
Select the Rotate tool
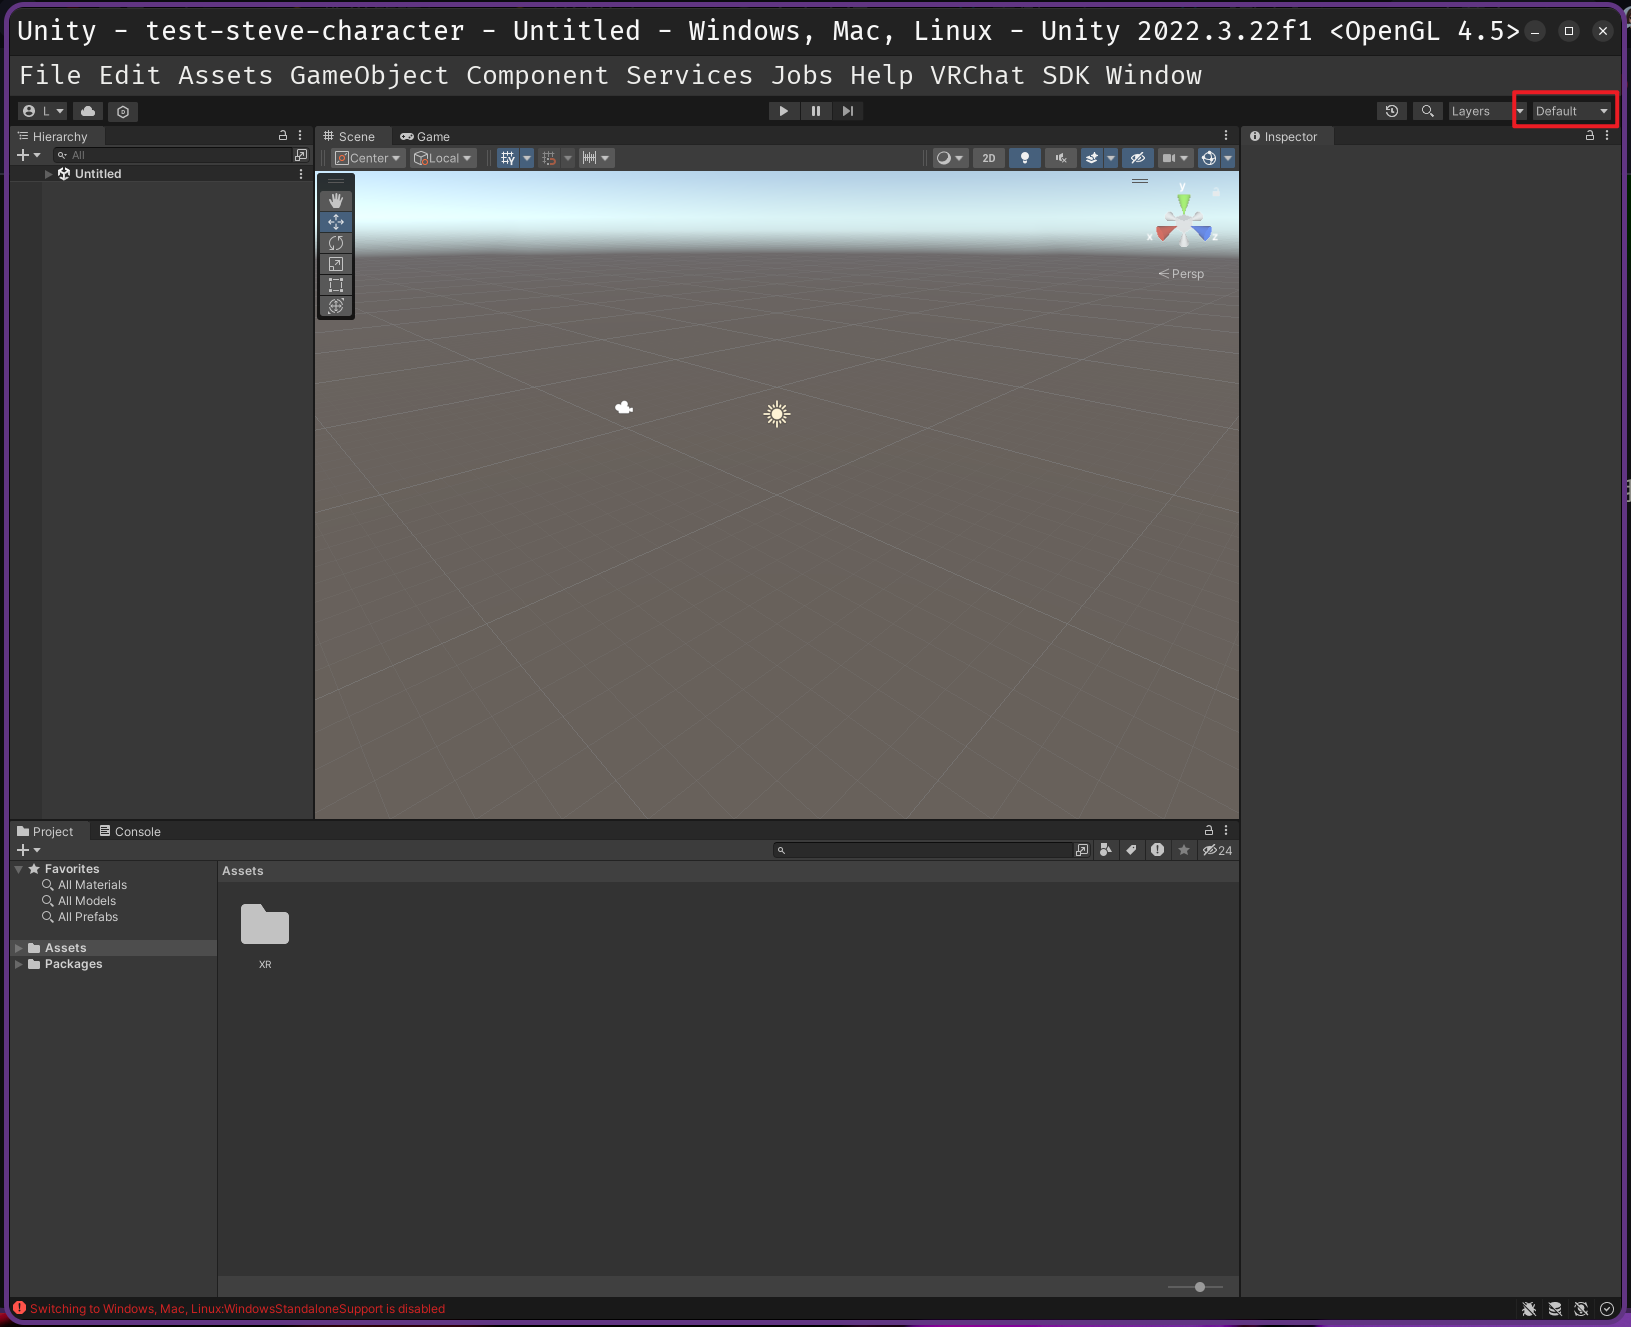(x=336, y=243)
